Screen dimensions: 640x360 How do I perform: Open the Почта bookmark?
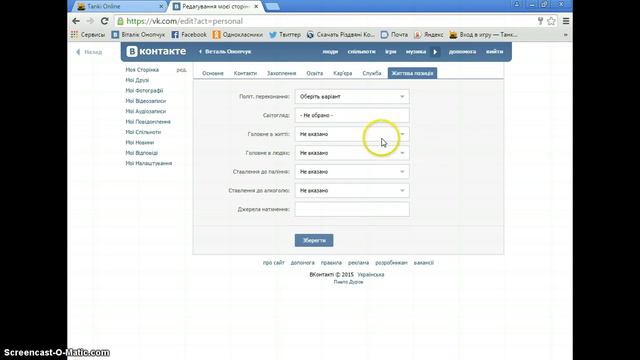pyautogui.click(x=394, y=35)
